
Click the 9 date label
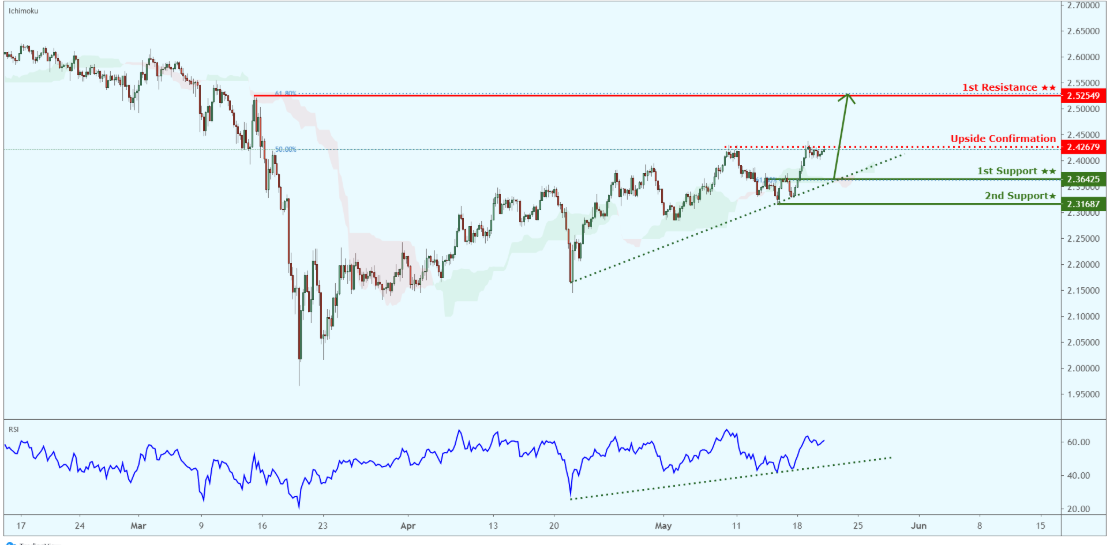coord(201,527)
